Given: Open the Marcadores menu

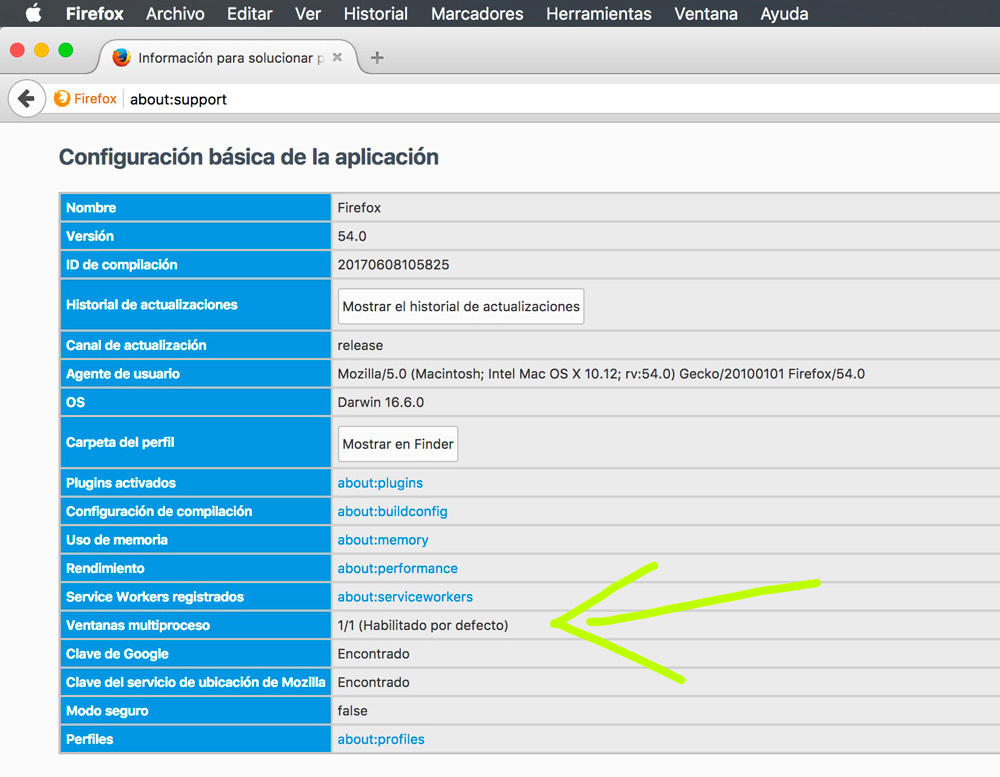Looking at the screenshot, I should click(x=477, y=13).
